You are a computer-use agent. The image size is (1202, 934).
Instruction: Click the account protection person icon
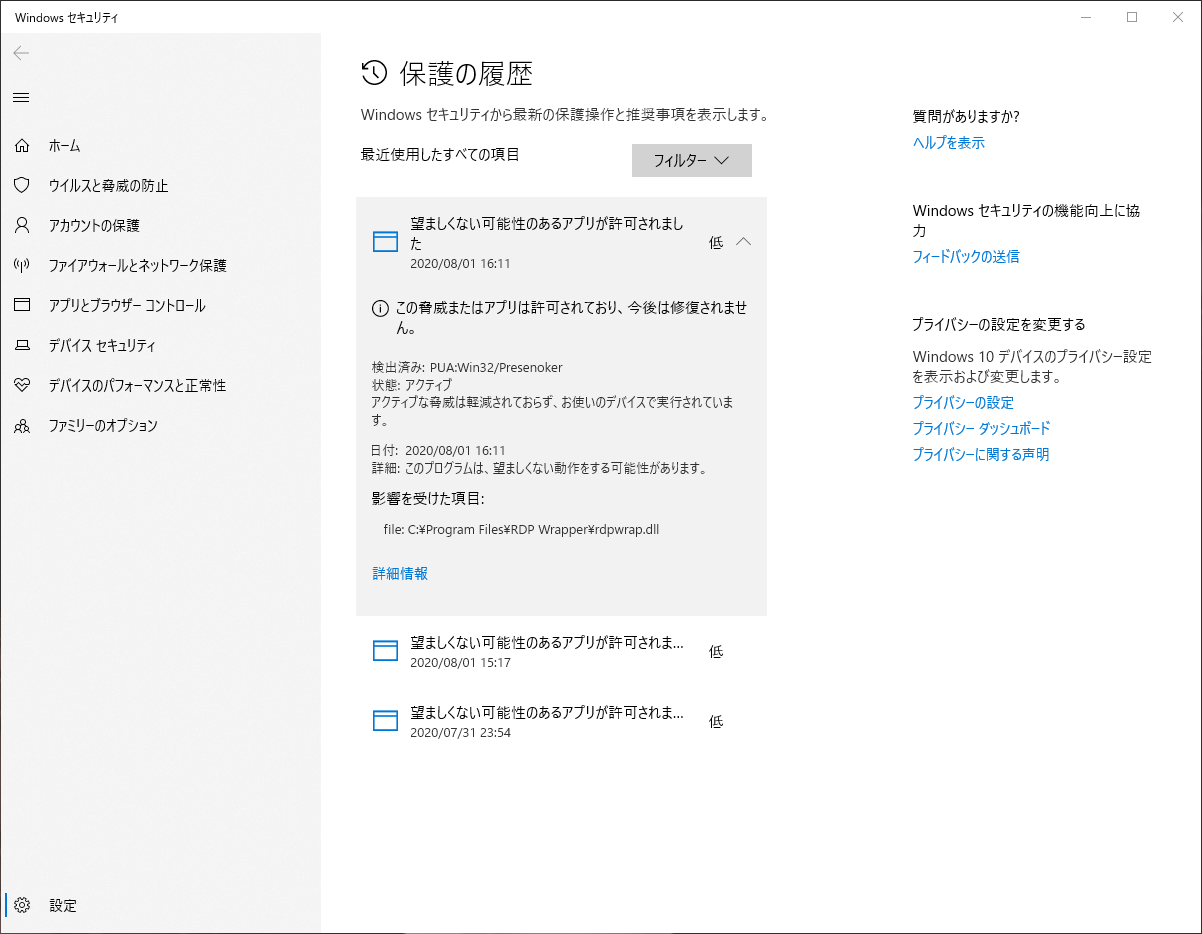[x=21, y=225]
